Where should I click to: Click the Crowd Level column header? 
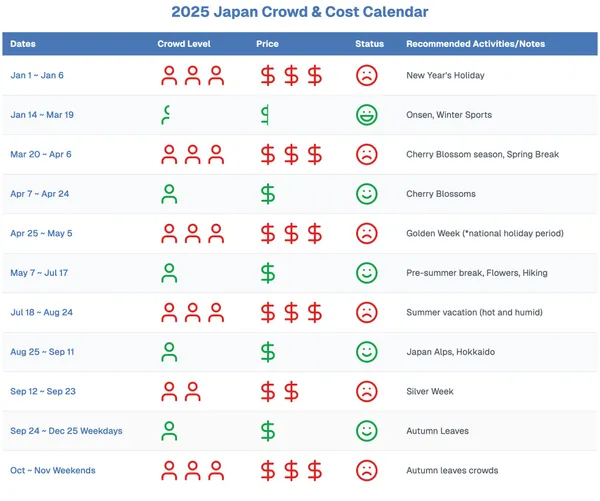183,44
